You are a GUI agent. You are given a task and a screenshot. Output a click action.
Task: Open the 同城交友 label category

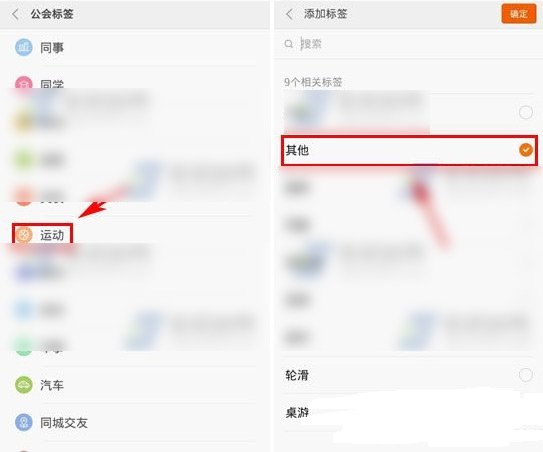point(135,422)
